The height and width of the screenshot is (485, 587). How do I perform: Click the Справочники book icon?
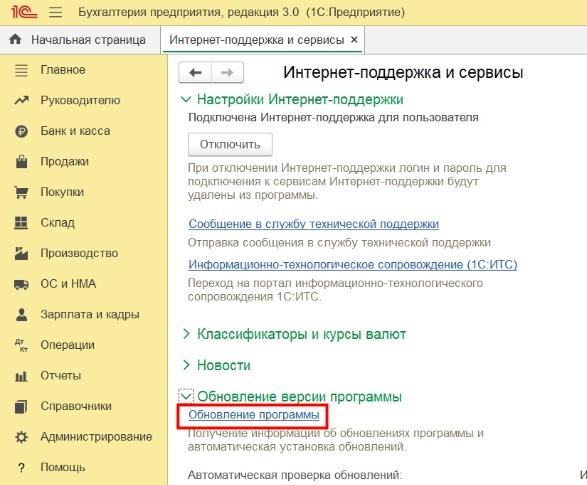(x=21, y=406)
